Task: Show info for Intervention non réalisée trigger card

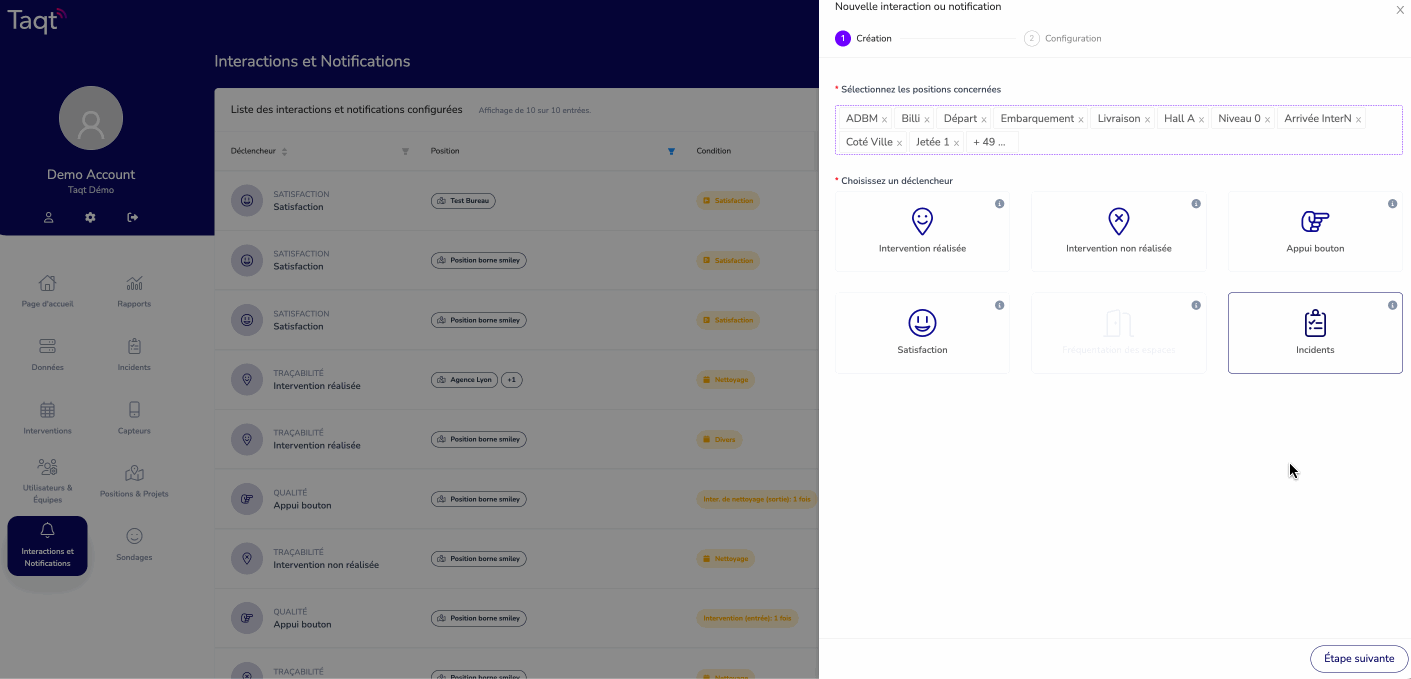Action: coord(1196,204)
